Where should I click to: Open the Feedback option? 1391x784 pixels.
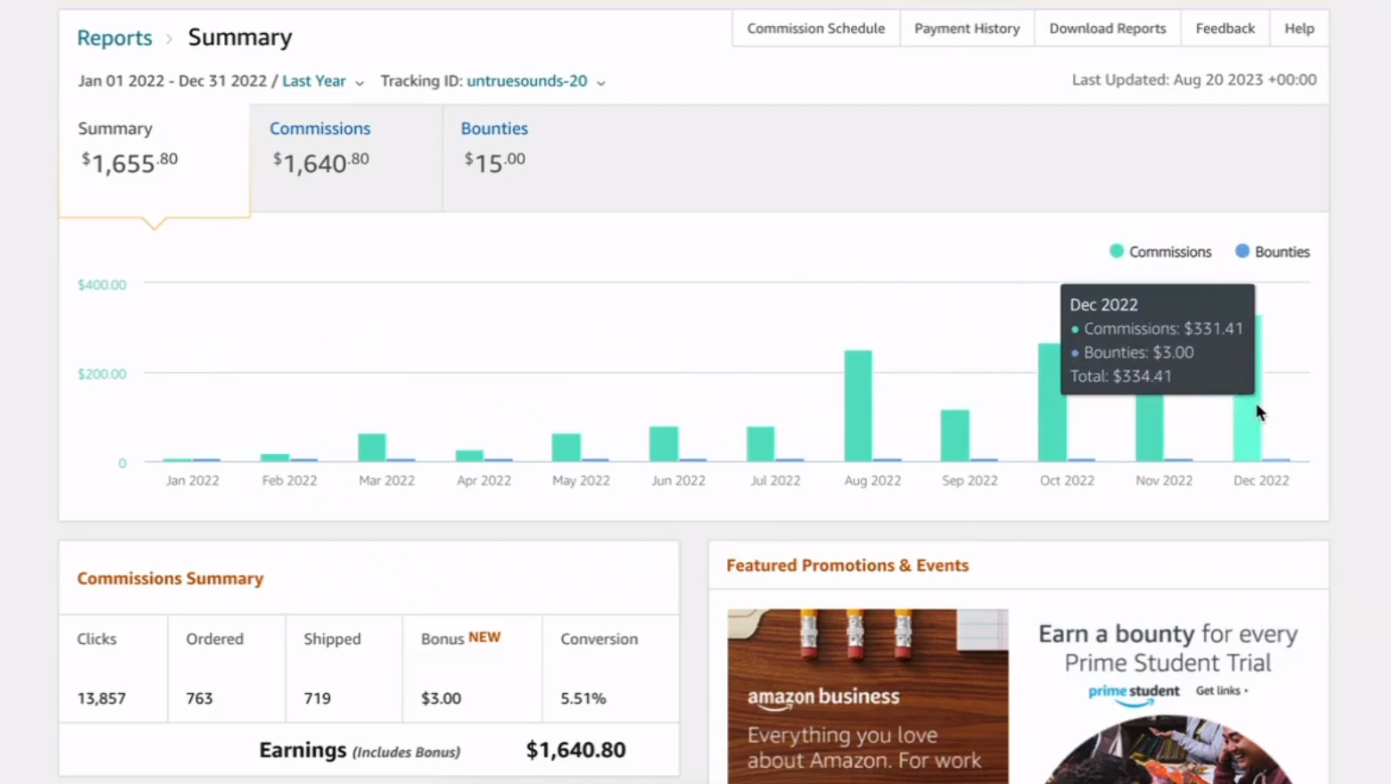[x=1225, y=28]
